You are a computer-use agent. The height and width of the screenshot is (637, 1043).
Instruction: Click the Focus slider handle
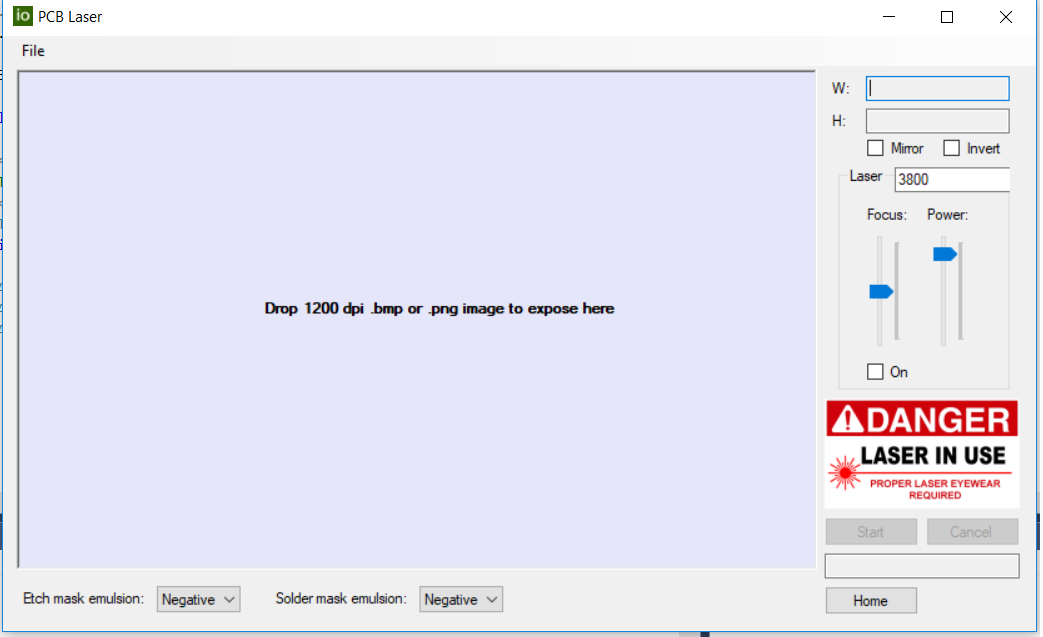coord(881,291)
